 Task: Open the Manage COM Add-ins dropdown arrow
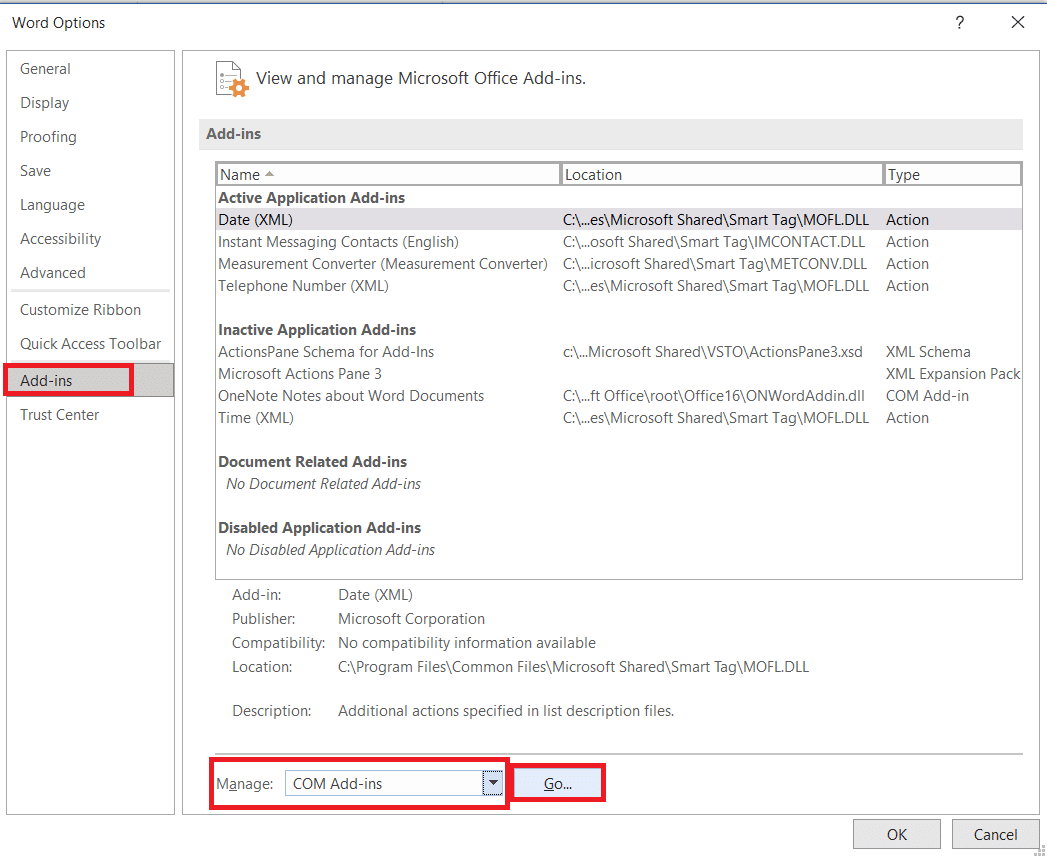pyautogui.click(x=492, y=784)
